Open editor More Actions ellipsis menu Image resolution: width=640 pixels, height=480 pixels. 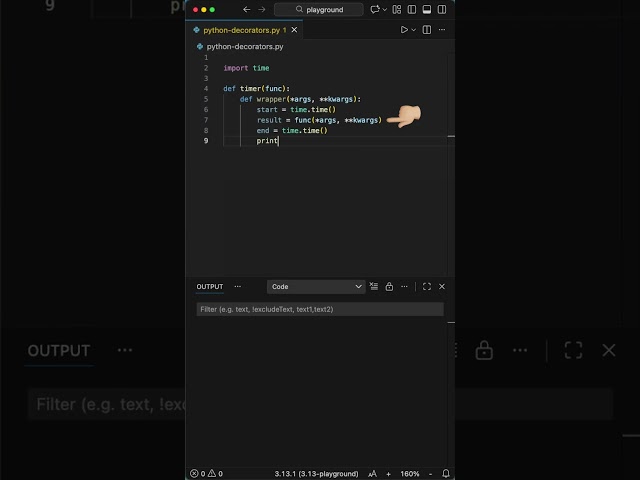(442, 30)
